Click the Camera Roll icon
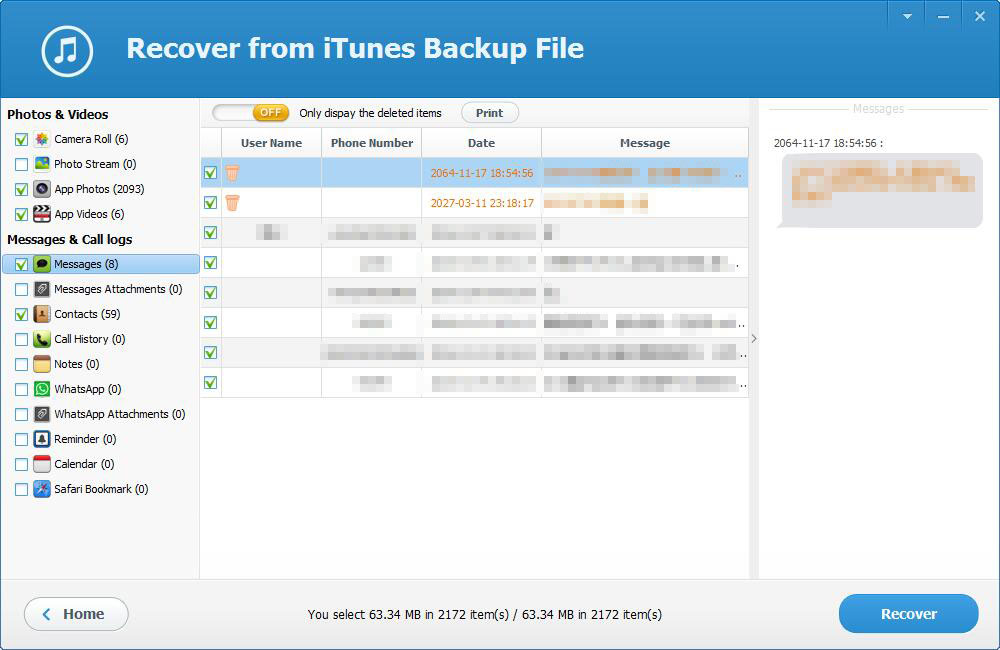The image size is (1000, 650). tap(42, 139)
